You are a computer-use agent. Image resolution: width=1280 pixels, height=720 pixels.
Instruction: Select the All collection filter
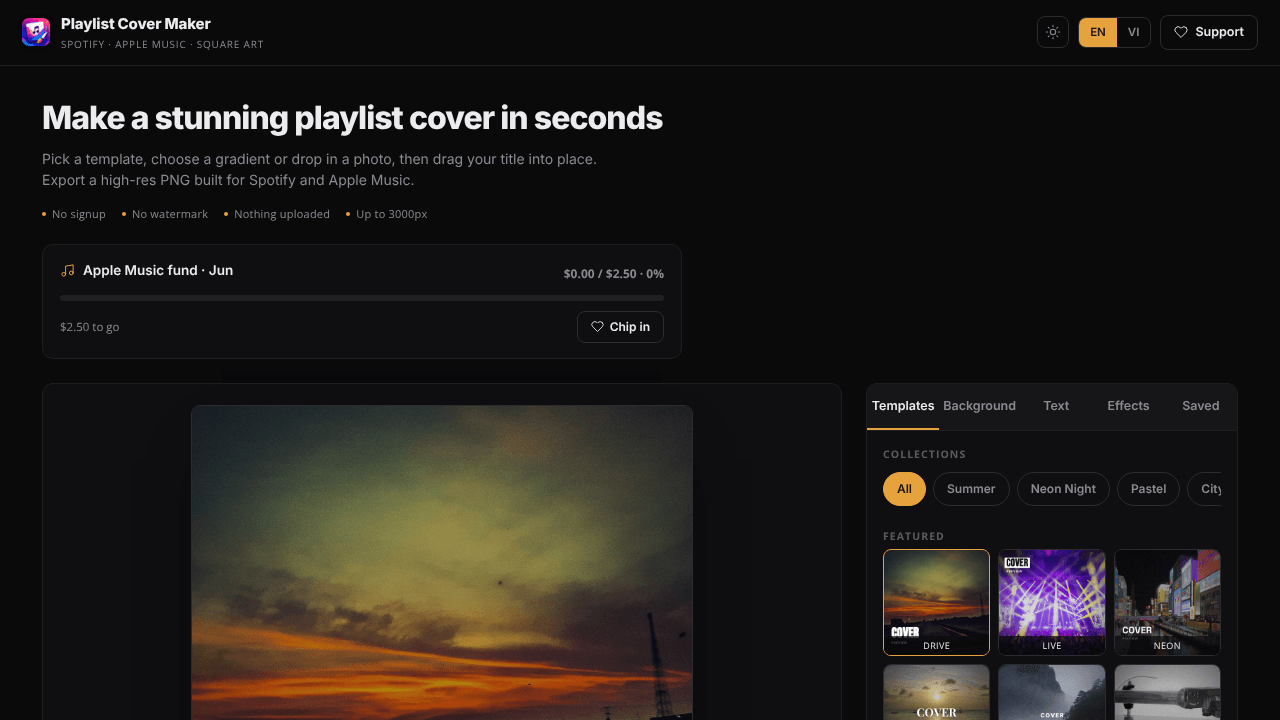pos(904,489)
